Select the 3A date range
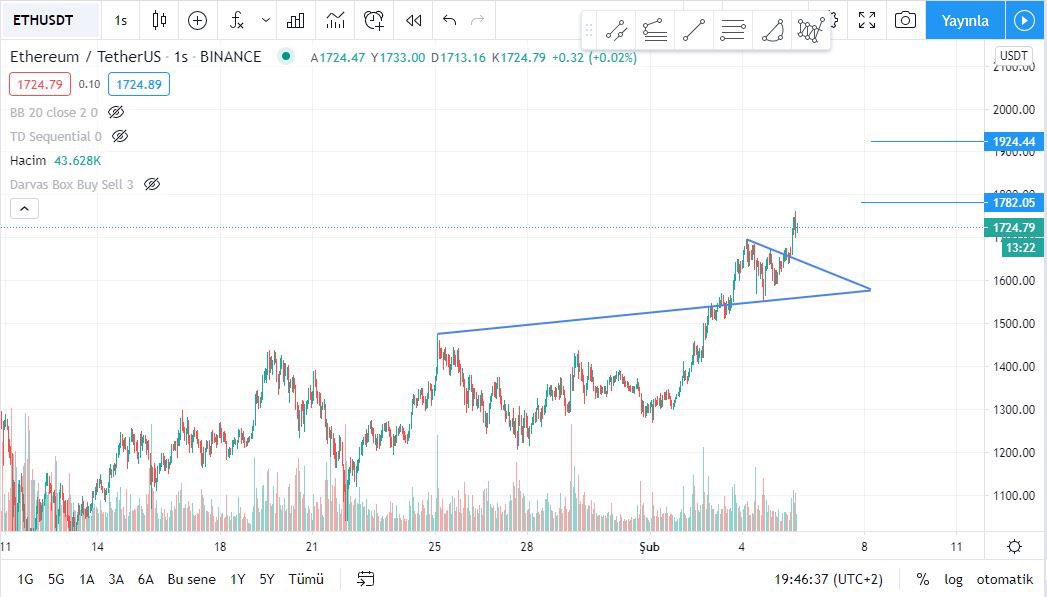The image size is (1047, 597). (x=116, y=579)
